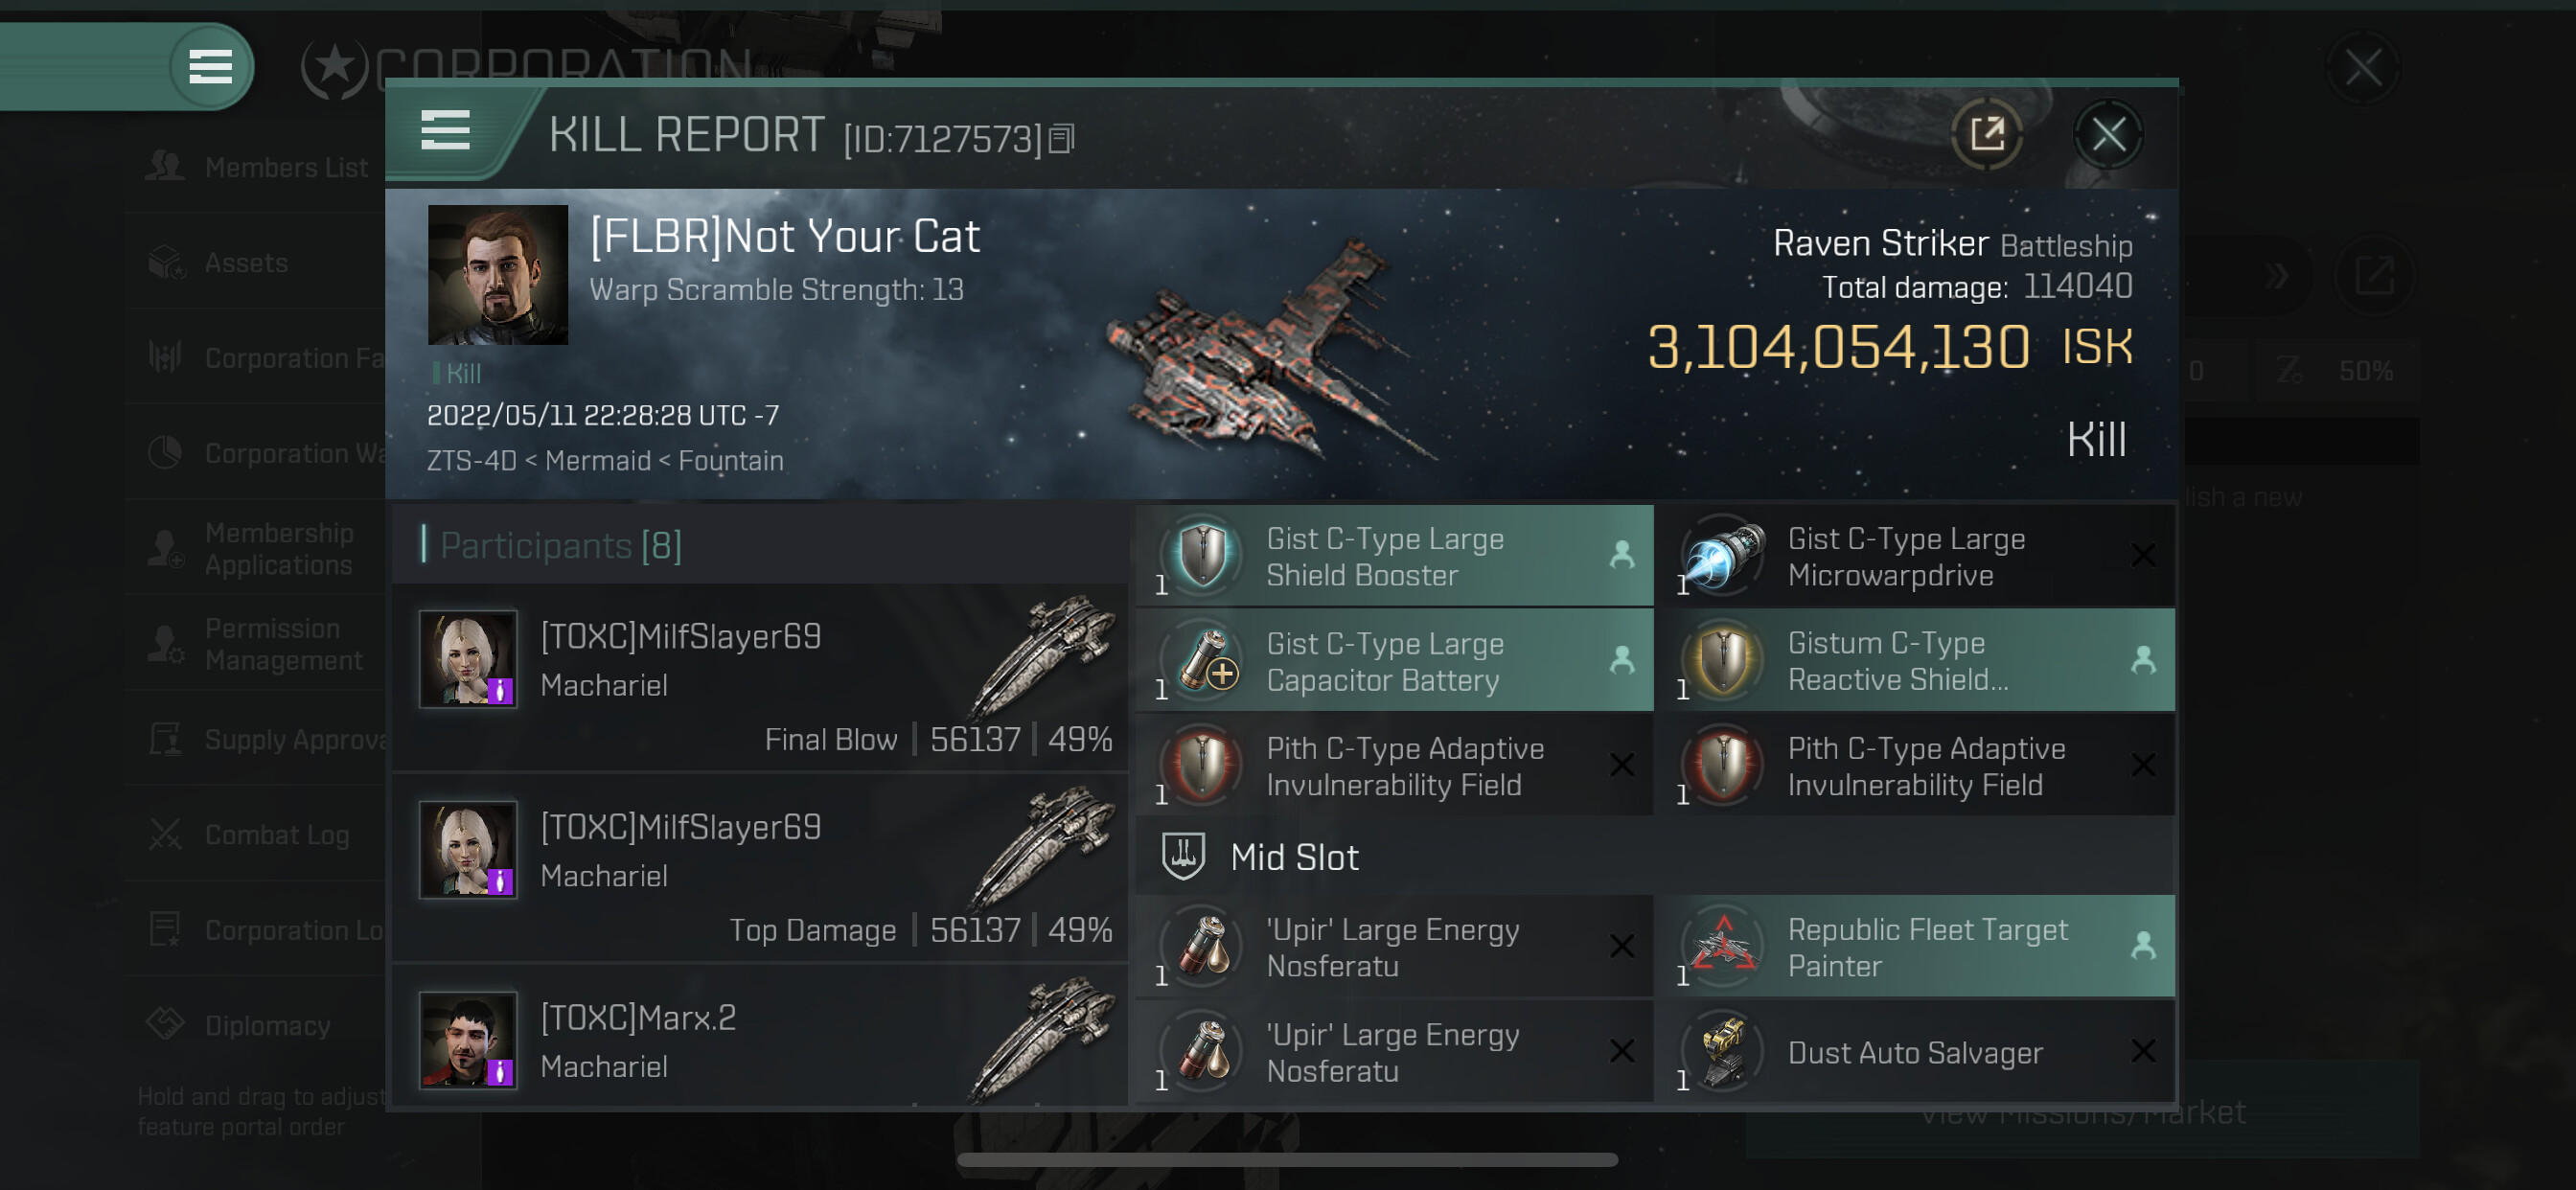Open the Membership Applications entry
Viewport: 2576px width, 1190px height.
coord(278,548)
